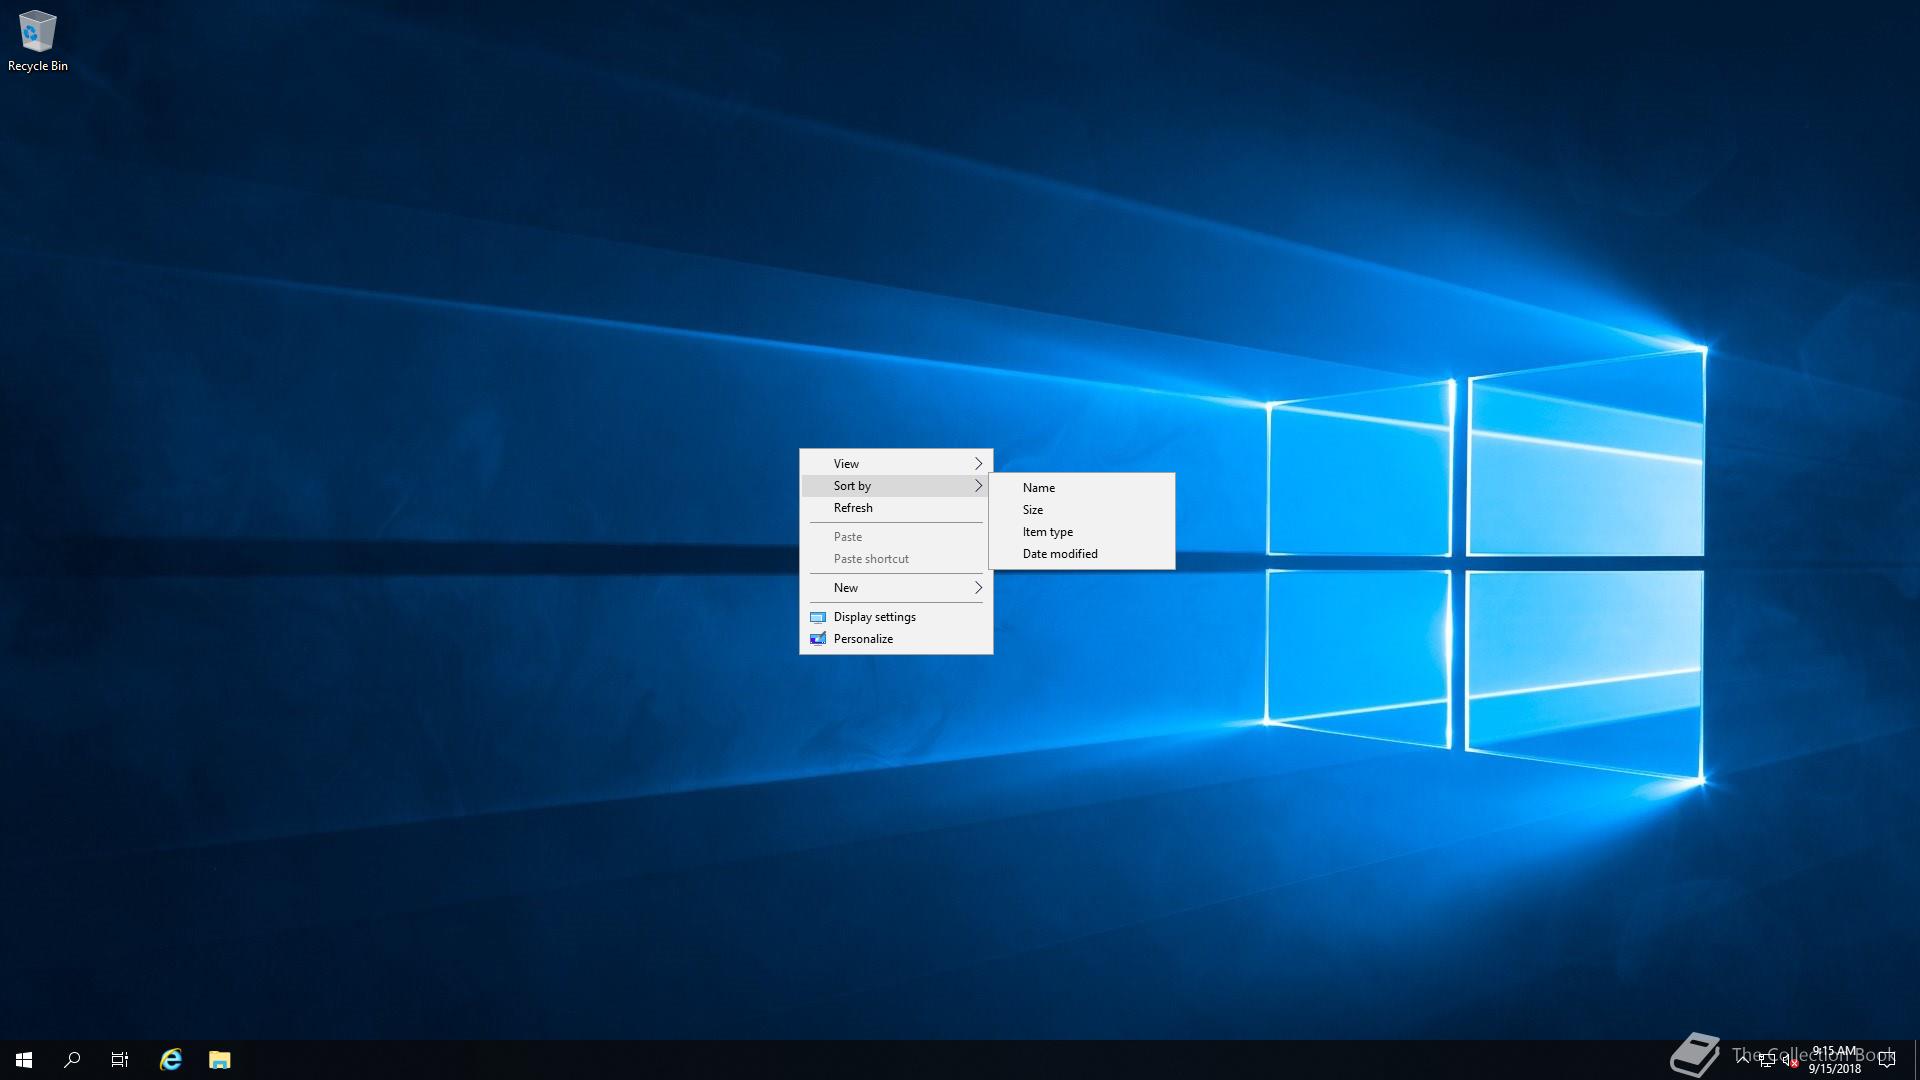Screen dimensions: 1920x1080
Task: Launch Internet Explorer from the taskbar
Action: click(171, 1060)
